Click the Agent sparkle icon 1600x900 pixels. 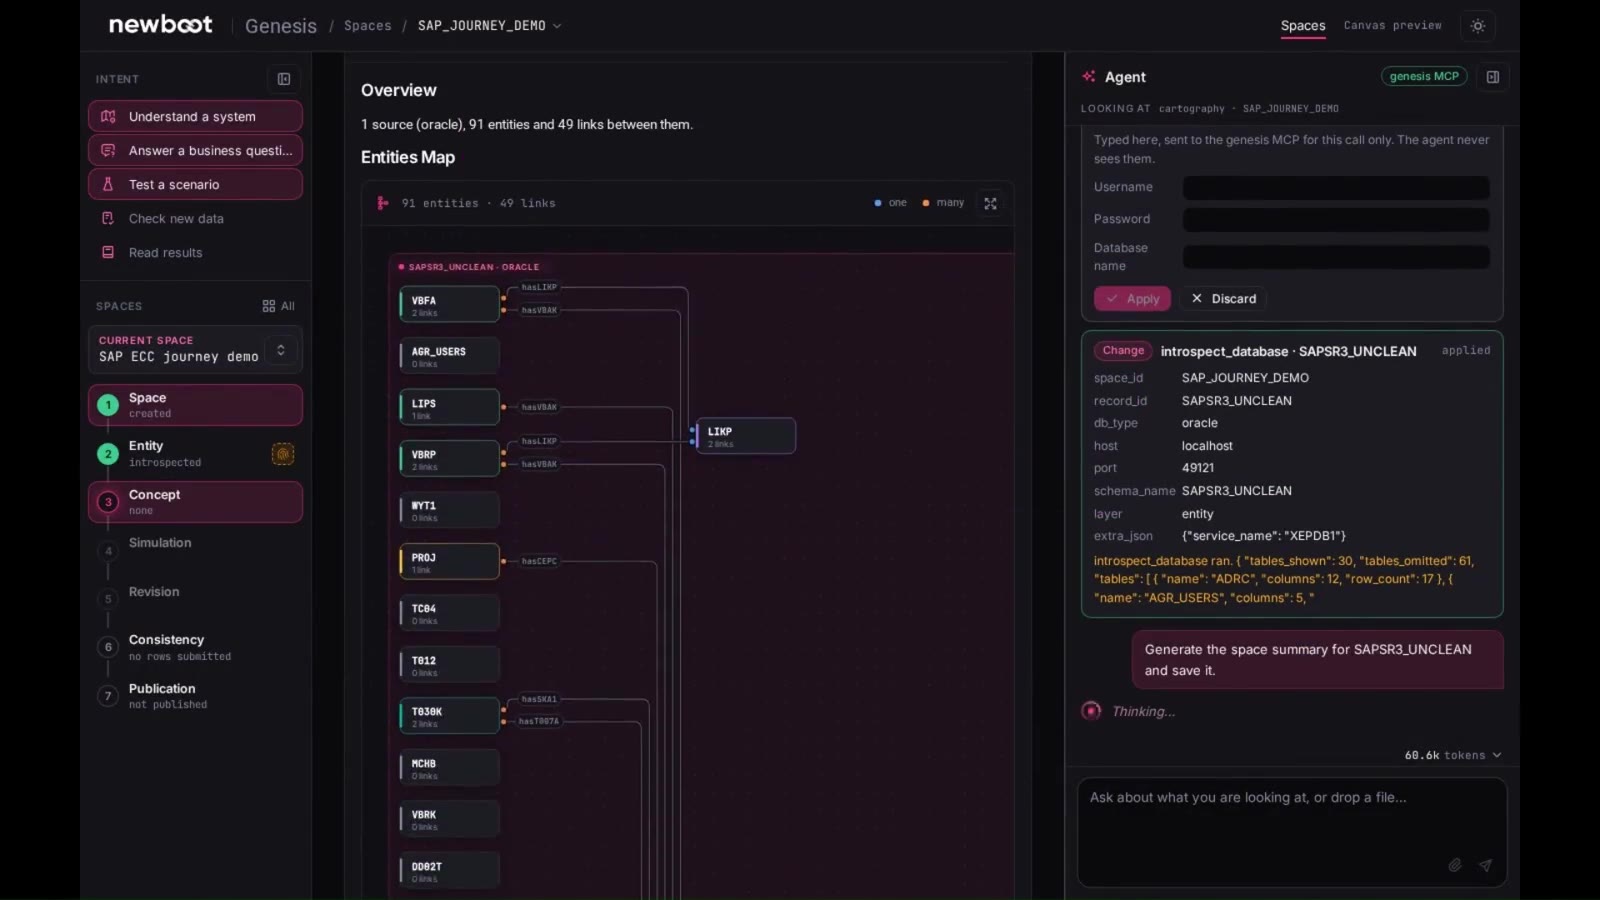click(x=1089, y=77)
